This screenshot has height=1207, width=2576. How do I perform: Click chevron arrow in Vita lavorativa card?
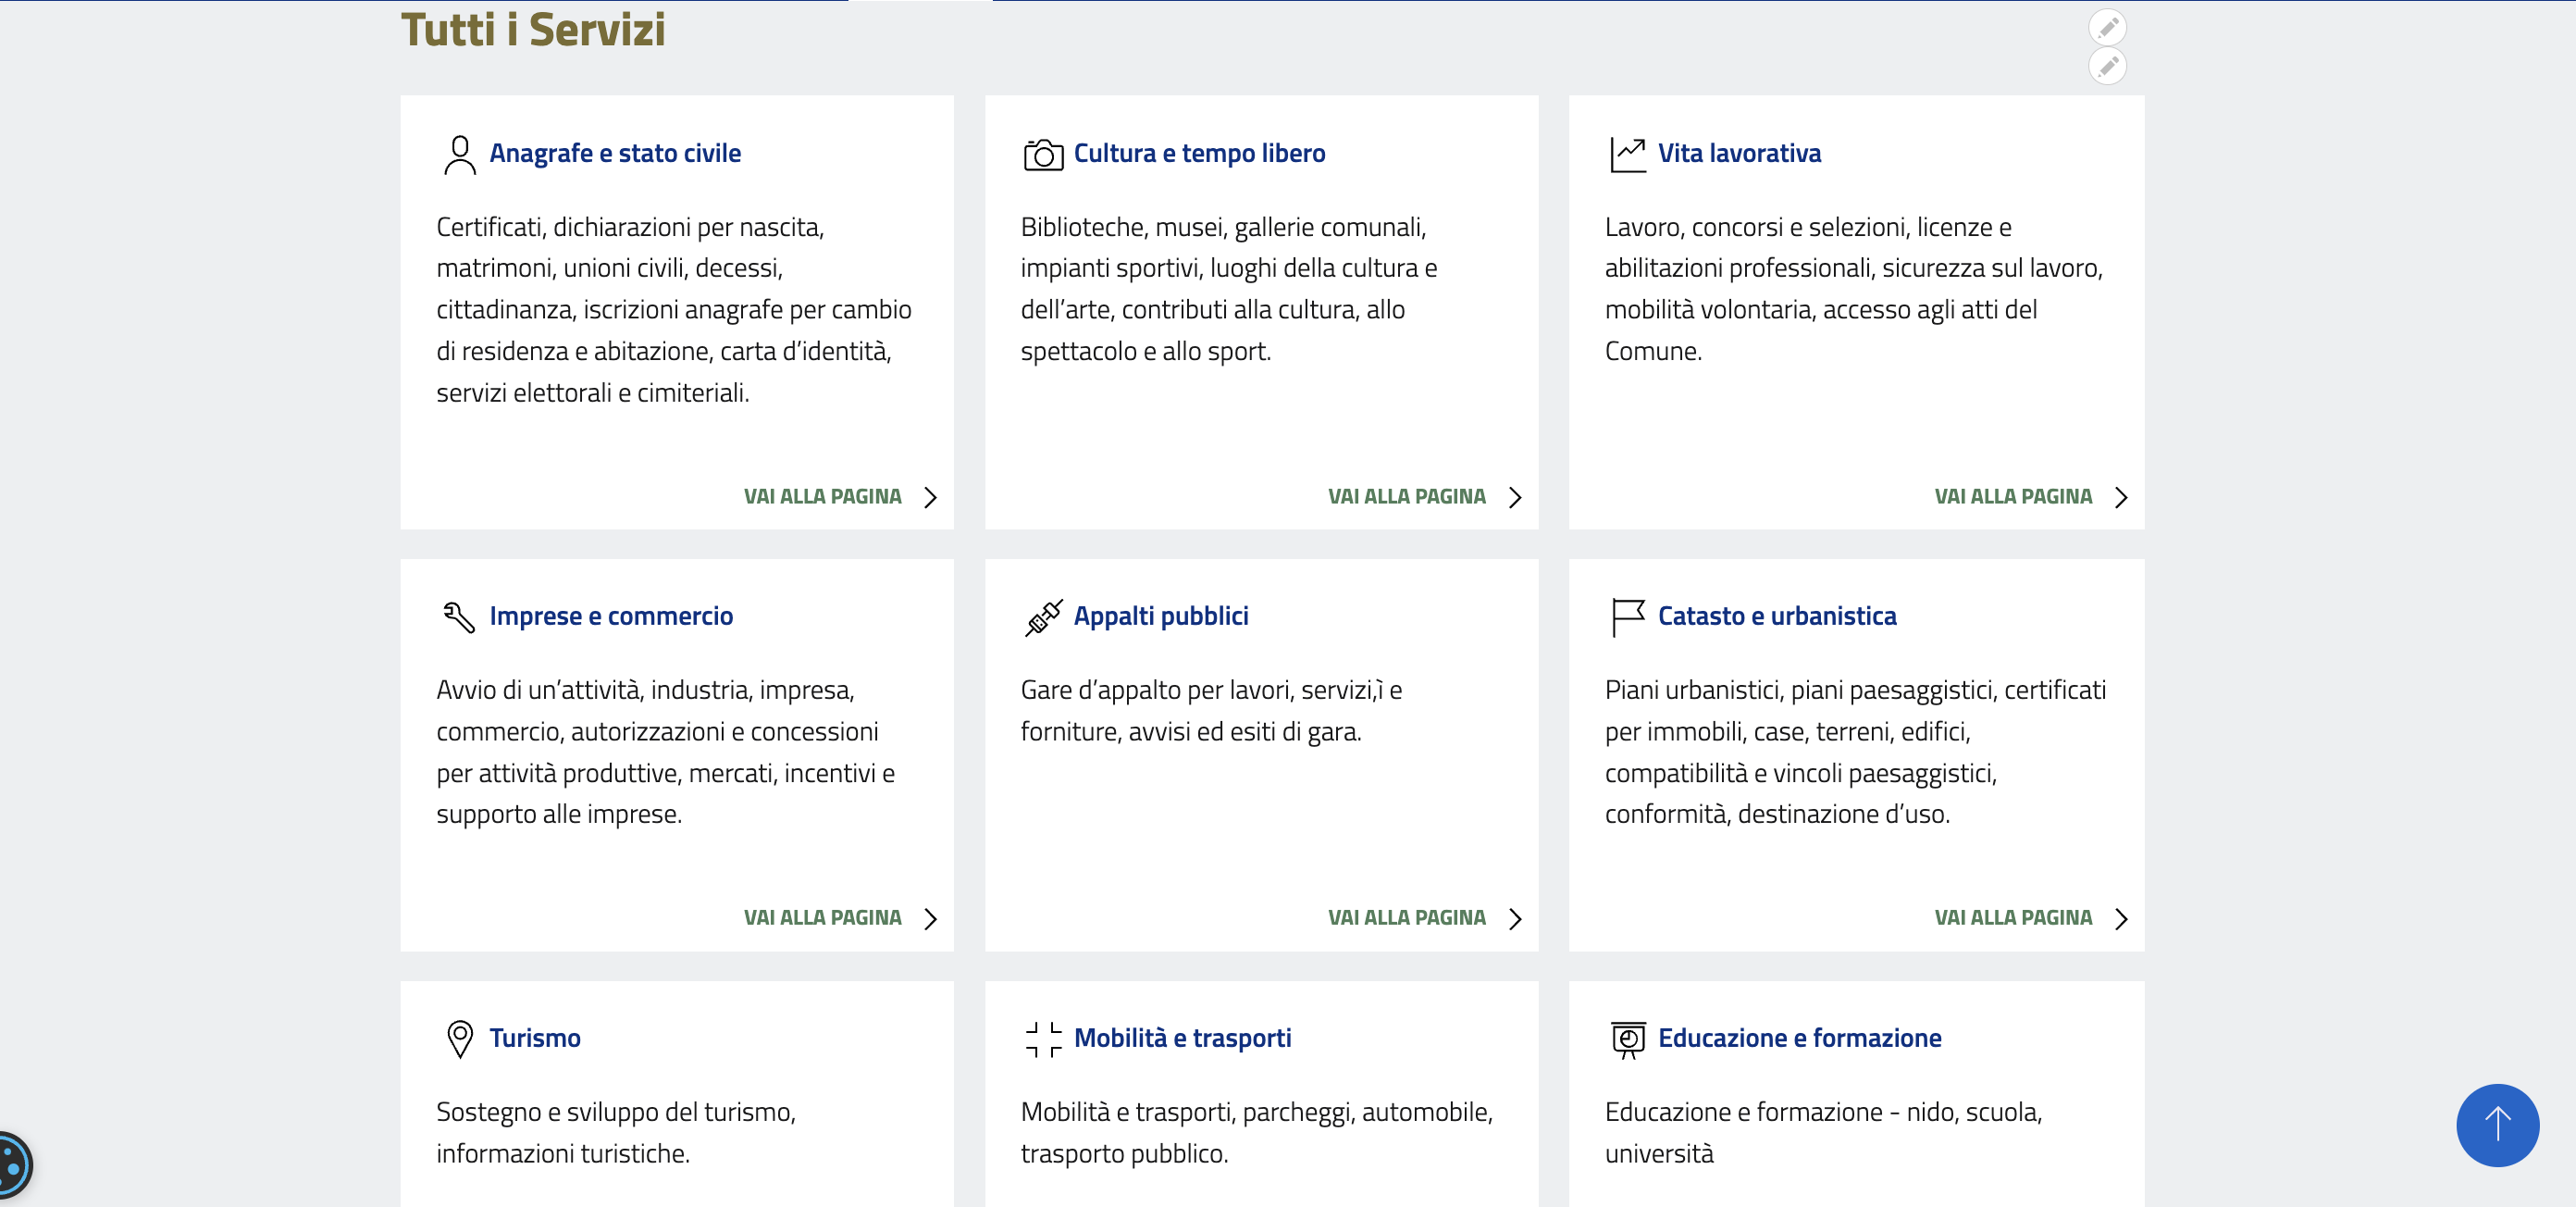point(2120,497)
